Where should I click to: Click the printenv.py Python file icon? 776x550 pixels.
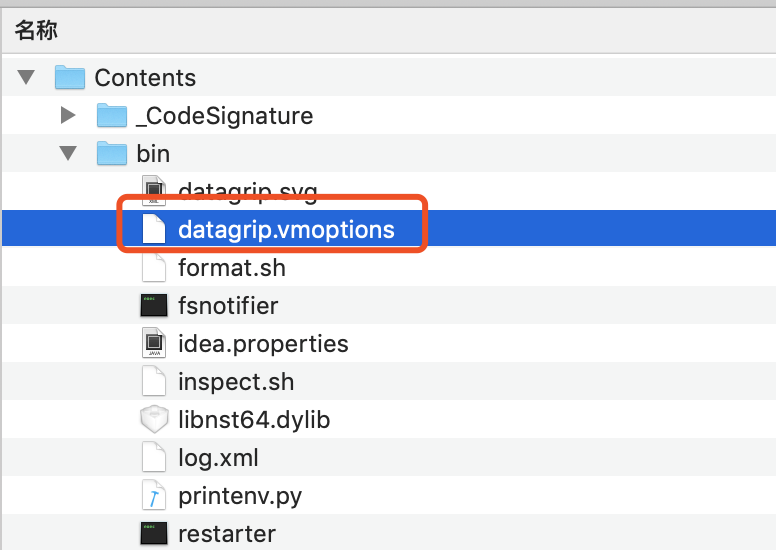pos(153,496)
